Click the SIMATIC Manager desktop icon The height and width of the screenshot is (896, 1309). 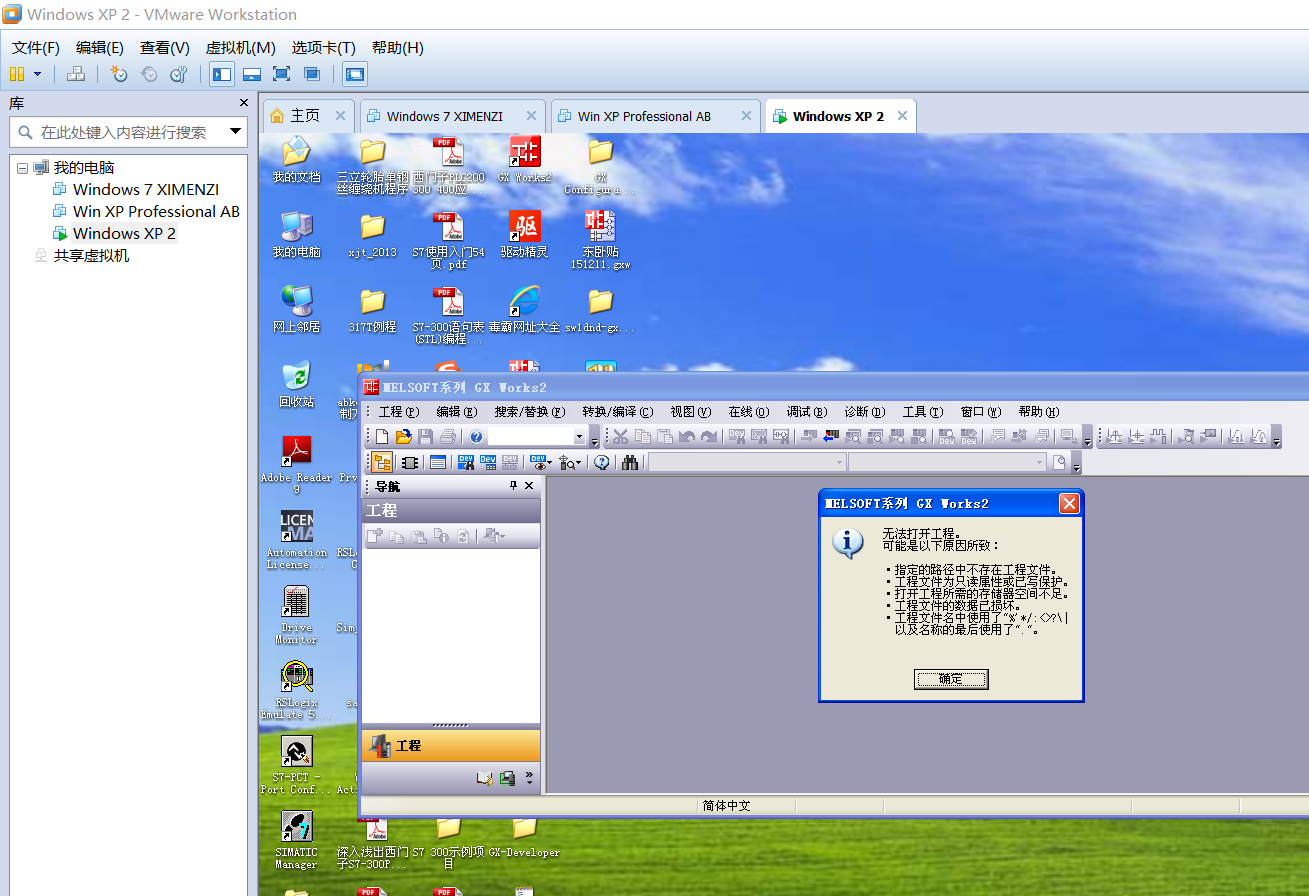click(x=296, y=828)
